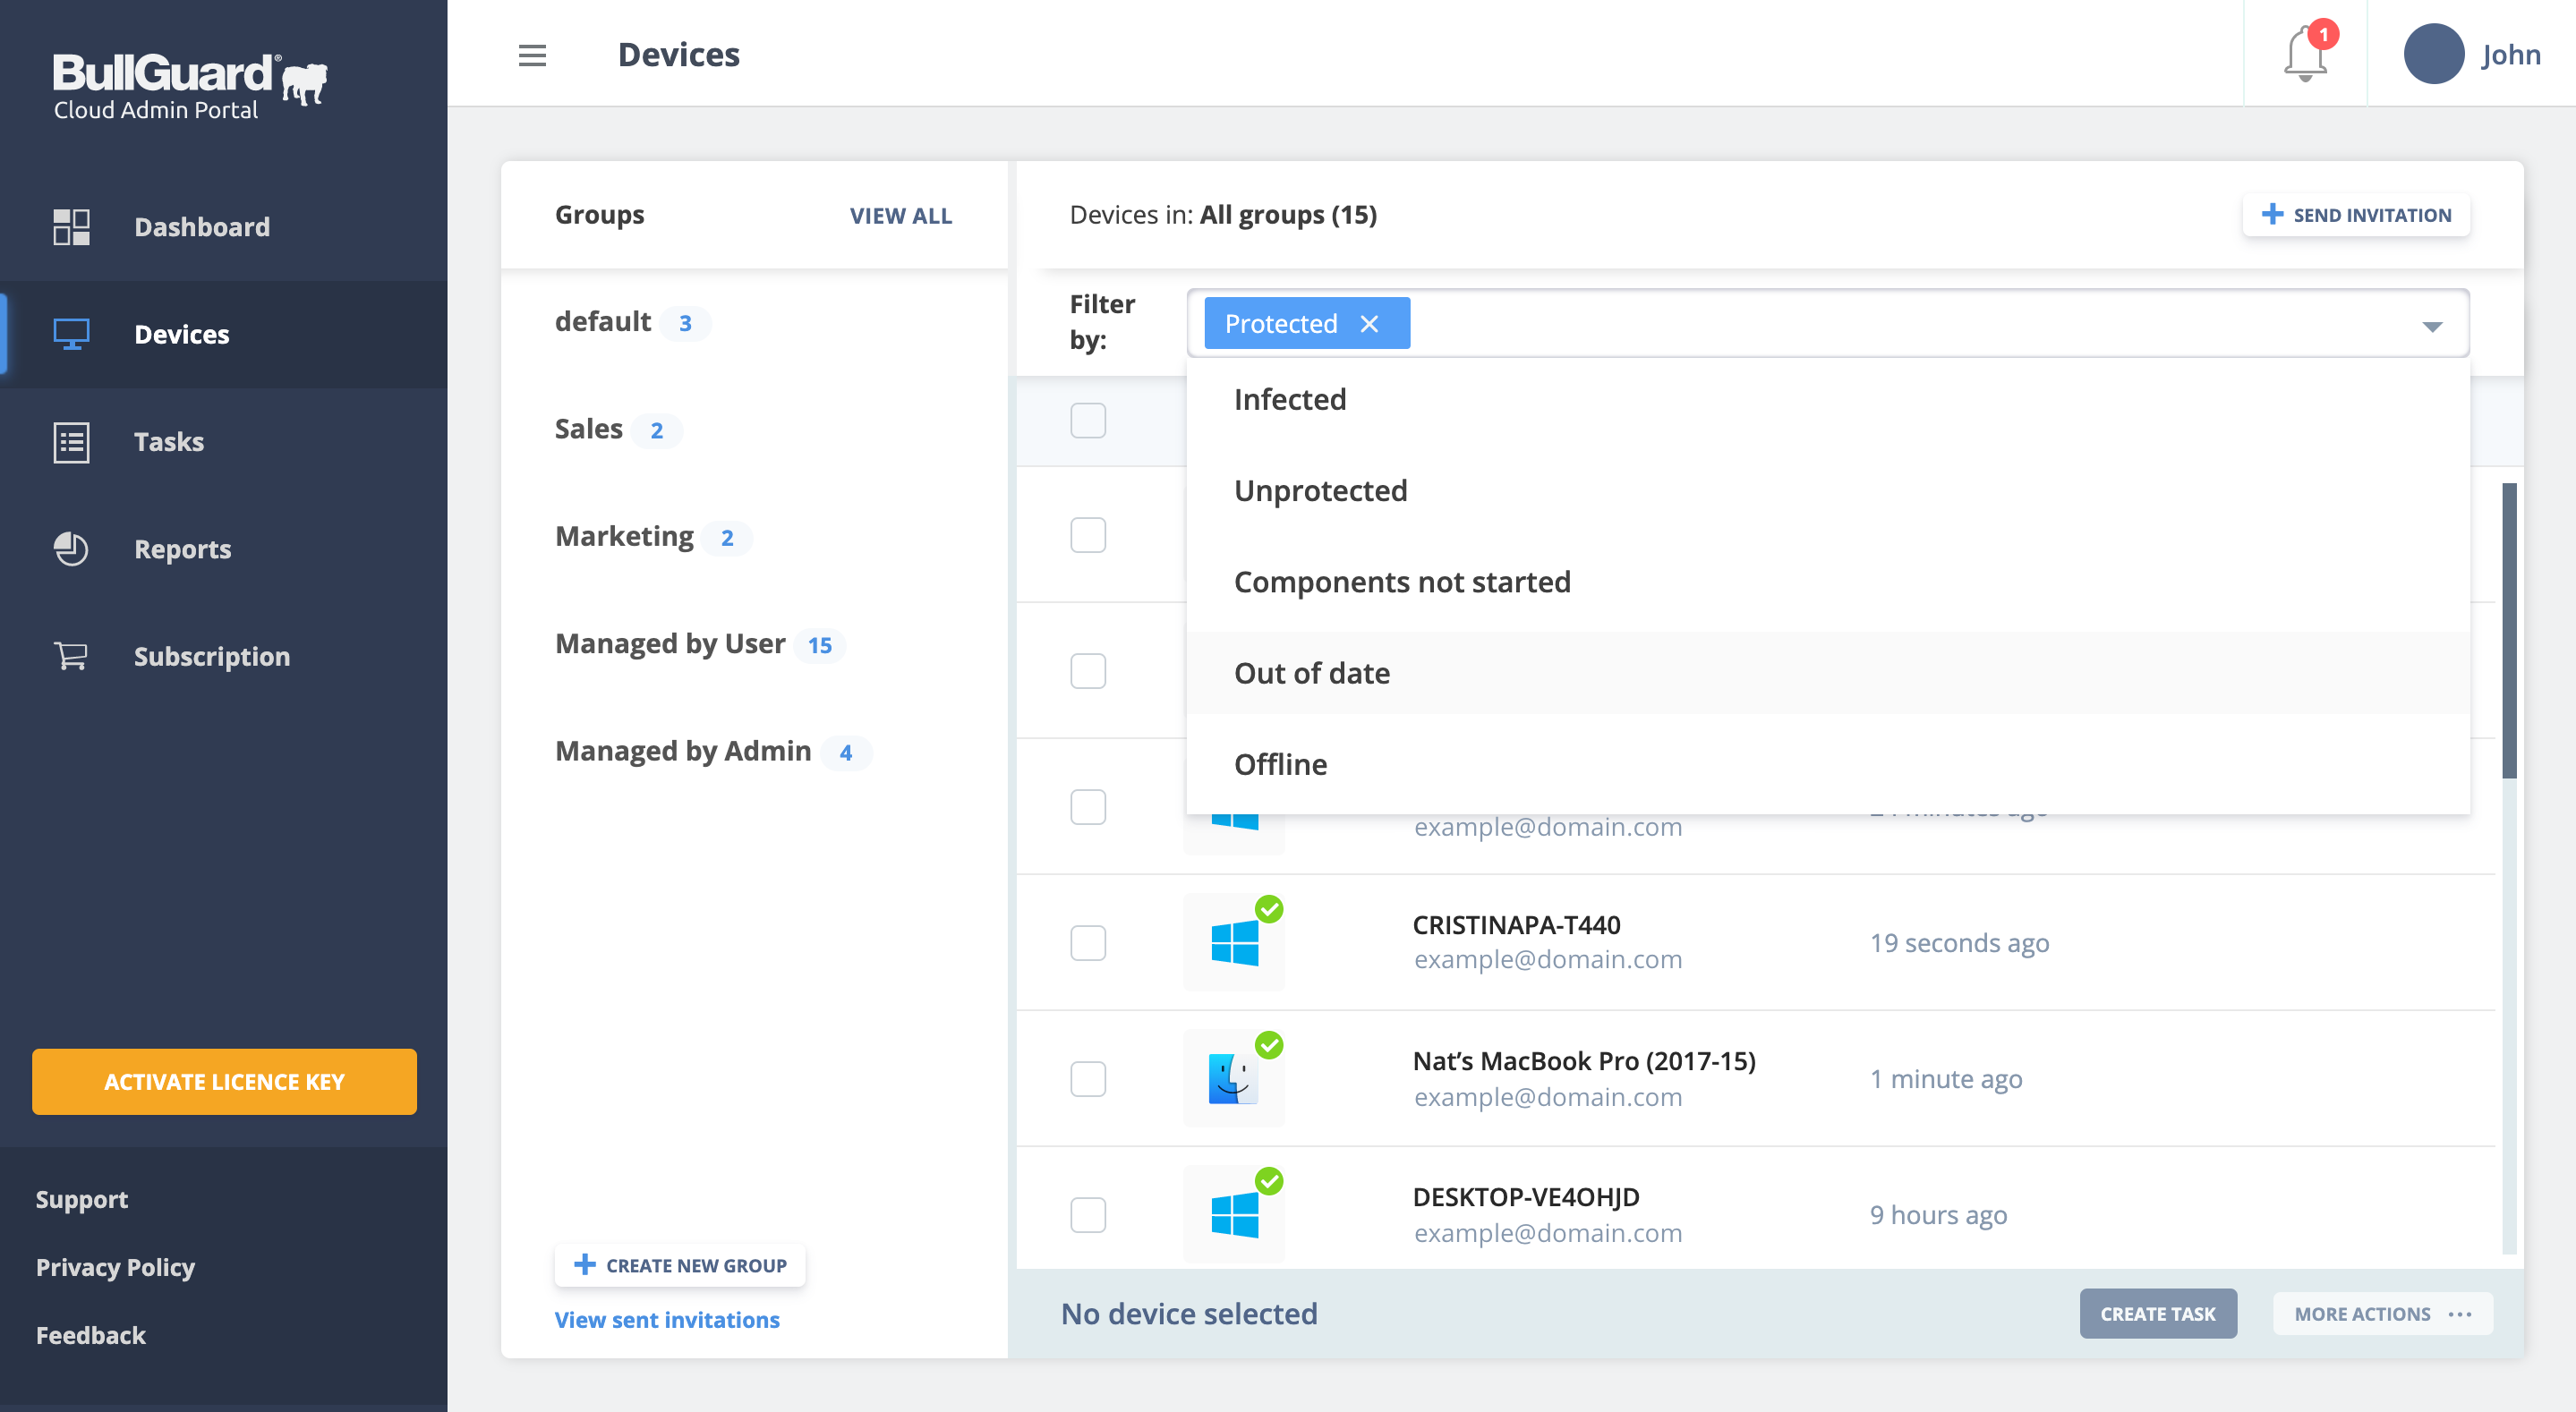Click the Subscription cart icon
2576x1412 pixels.
tap(71, 656)
